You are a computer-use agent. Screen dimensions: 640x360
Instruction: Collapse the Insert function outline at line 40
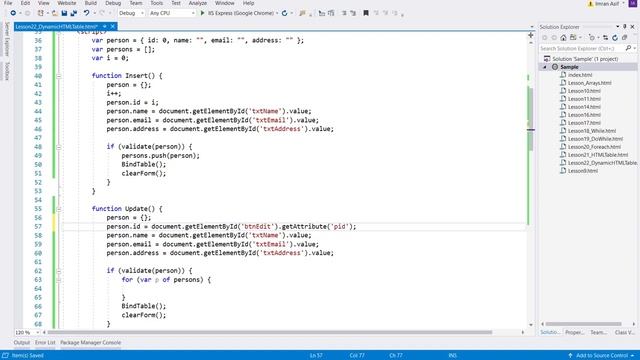click(x=59, y=76)
